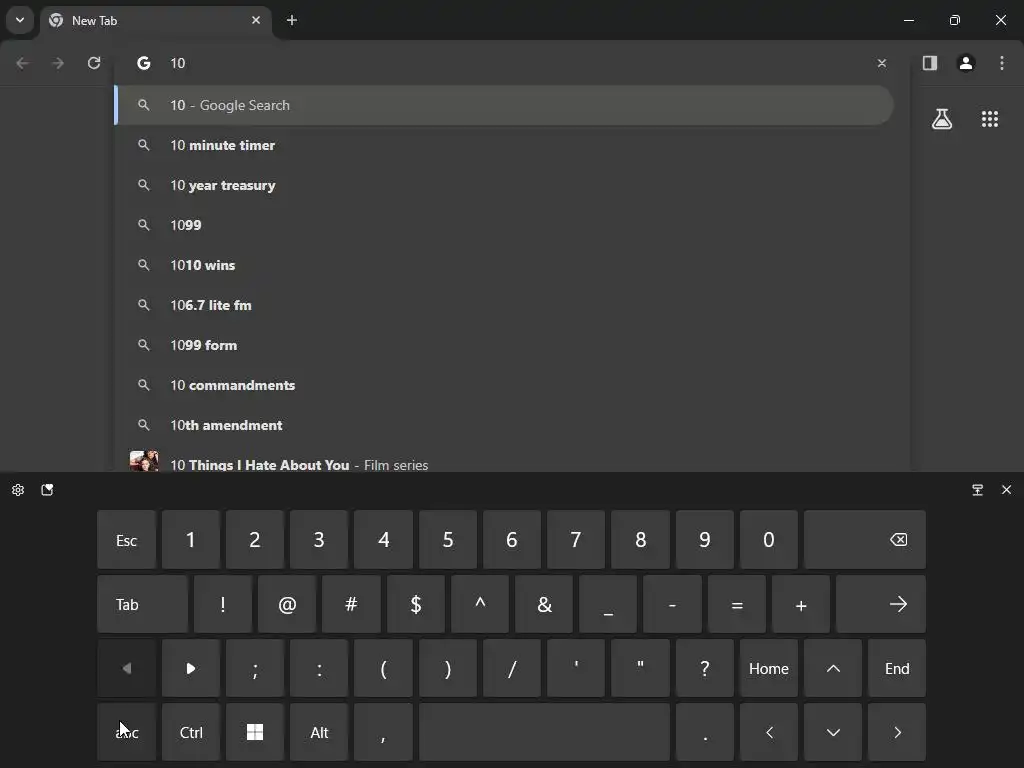The height and width of the screenshot is (768, 1024).
Task: Toggle the Ctrl modifier key
Action: pos(191,732)
